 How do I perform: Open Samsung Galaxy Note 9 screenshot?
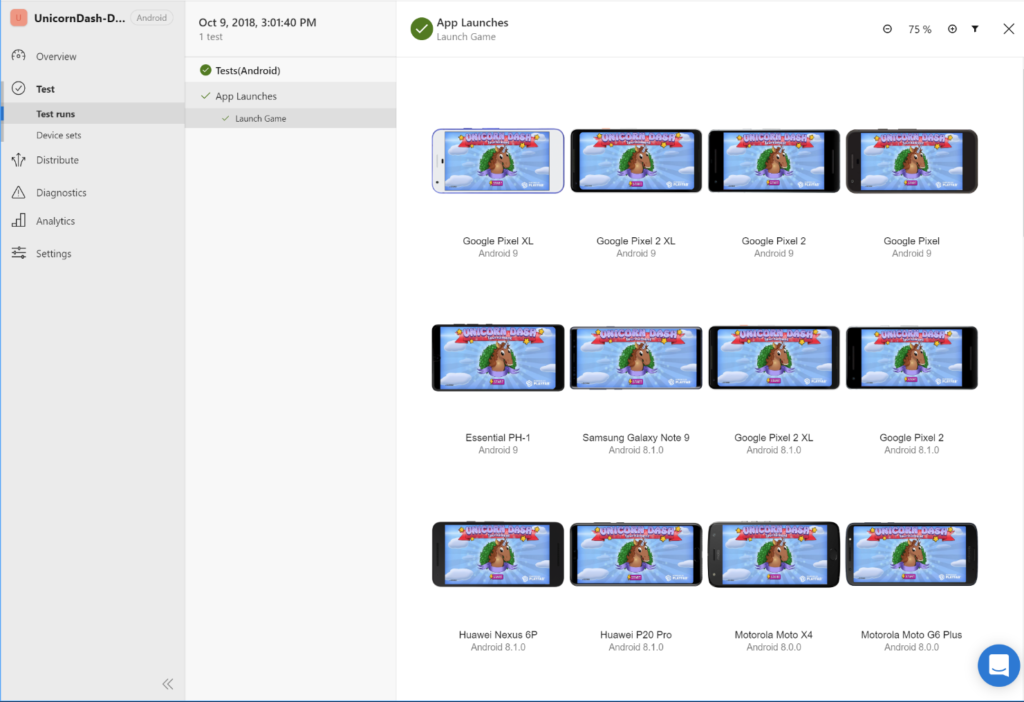(636, 358)
